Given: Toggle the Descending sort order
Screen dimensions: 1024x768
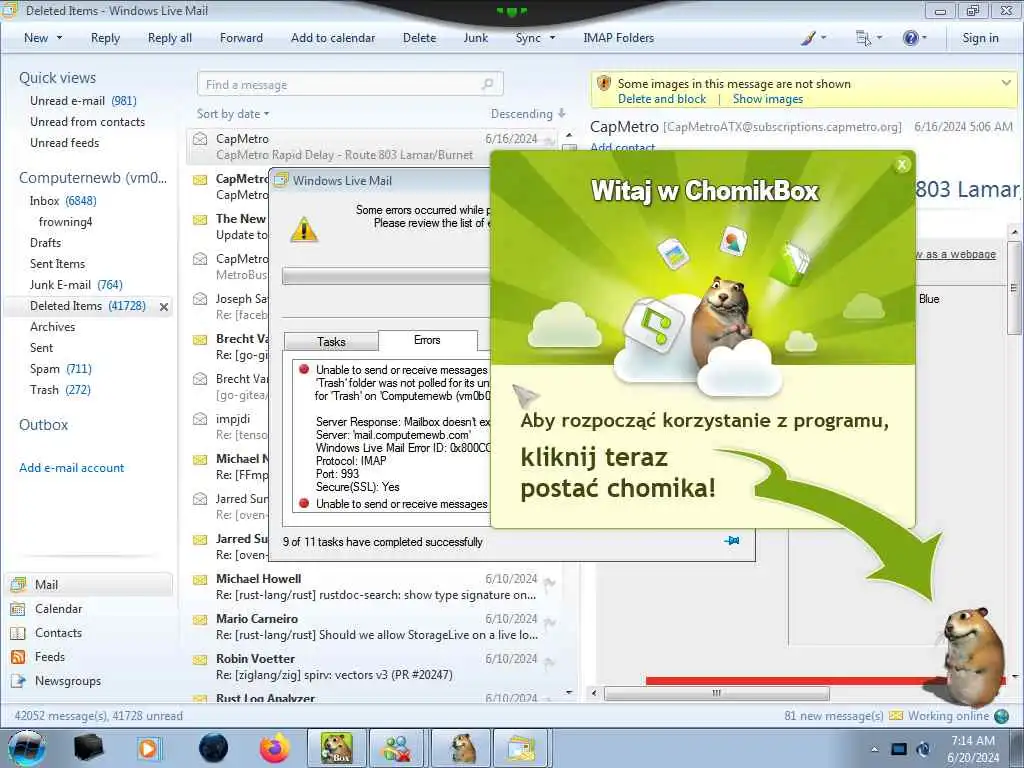Looking at the screenshot, I should [x=528, y=114].
